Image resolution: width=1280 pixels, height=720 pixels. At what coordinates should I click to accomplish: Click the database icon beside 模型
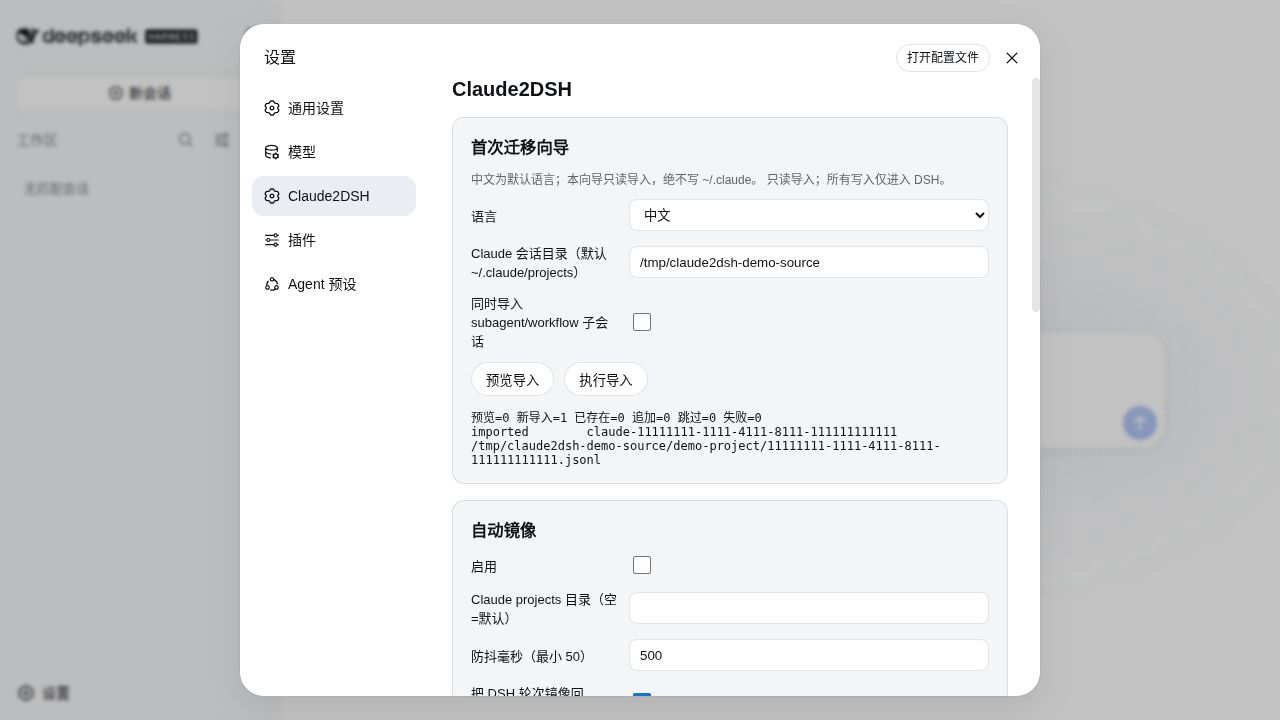272,152
